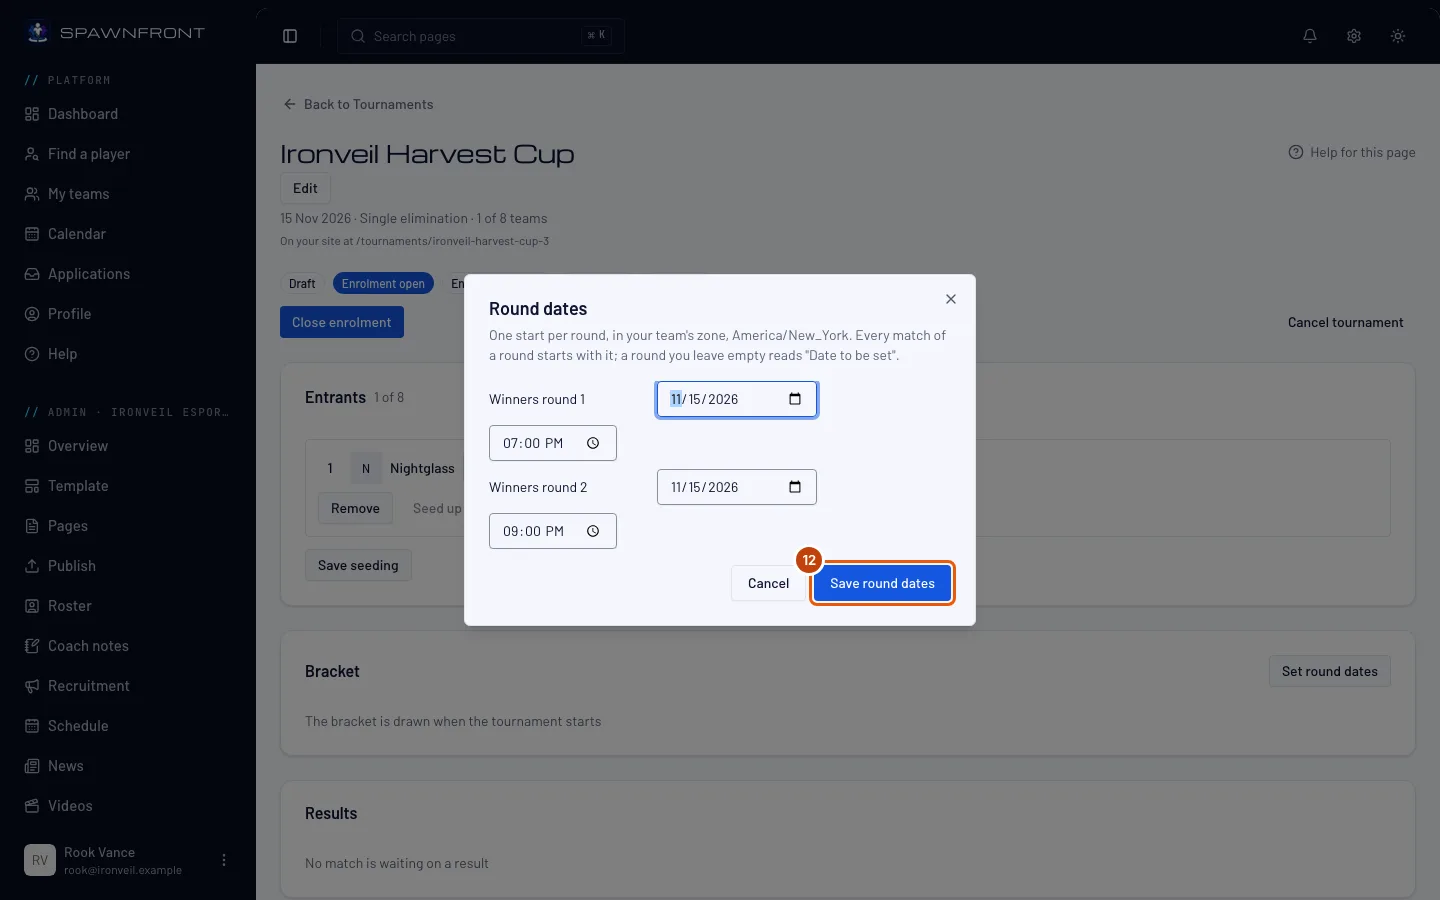Click the Winners round 2 date field

(x=737, y=487)
